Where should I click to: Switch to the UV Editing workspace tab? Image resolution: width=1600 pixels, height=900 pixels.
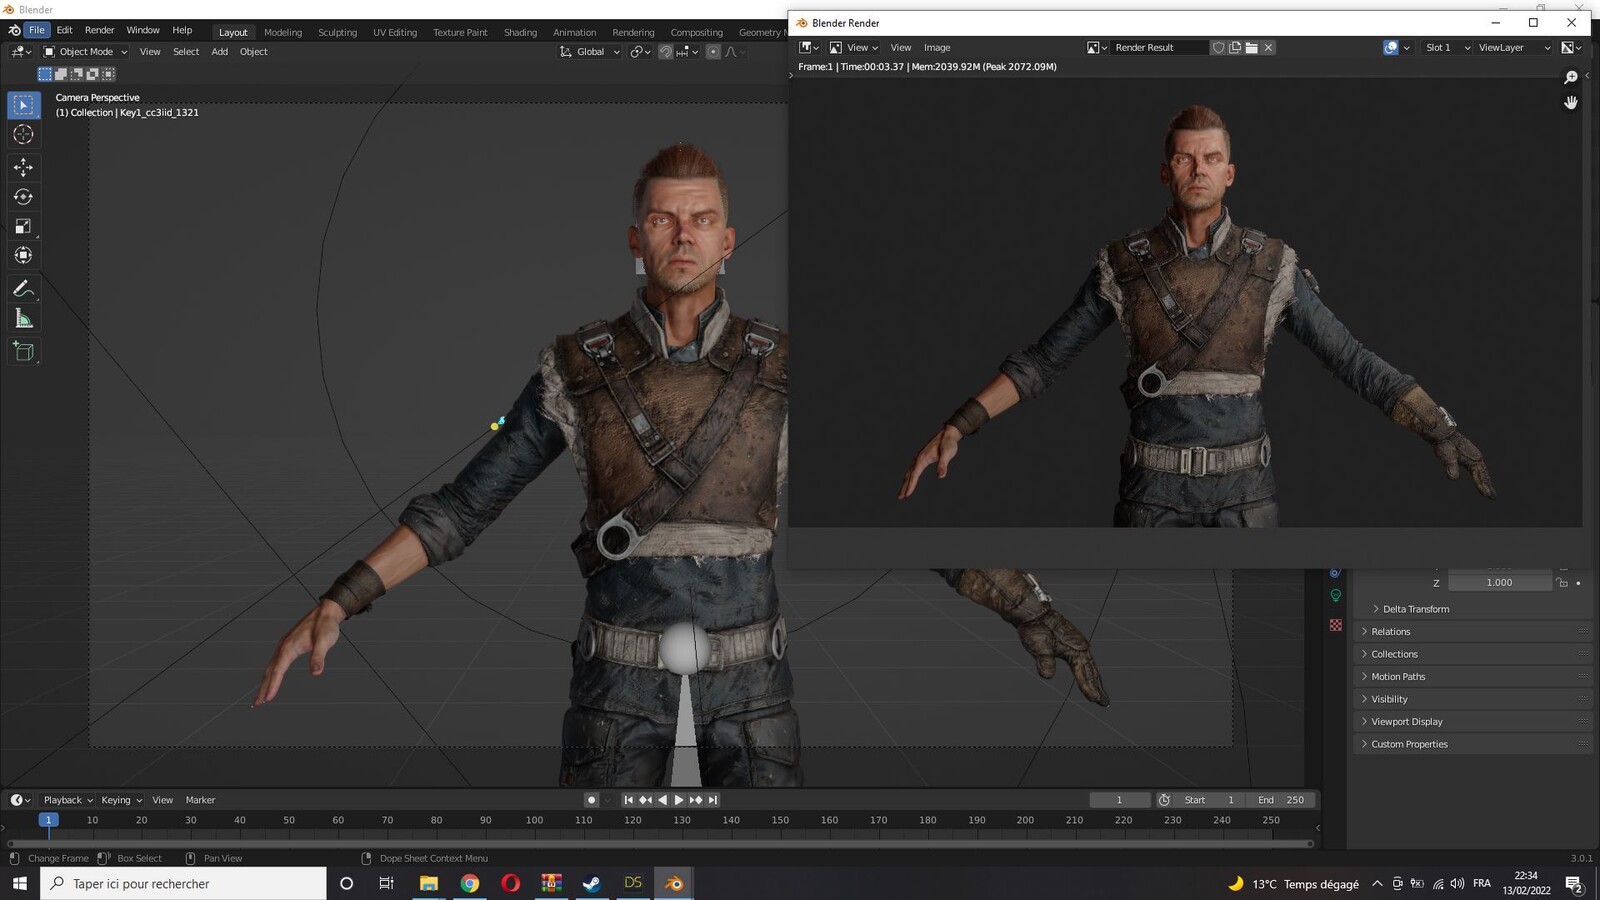[395, 32]
